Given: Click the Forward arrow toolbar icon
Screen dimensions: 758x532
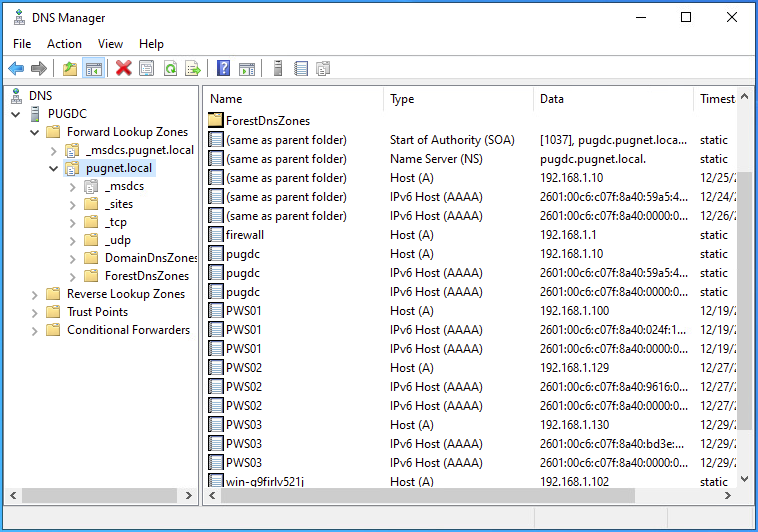Looking at the screenshot, I should (x=39, y=69).
